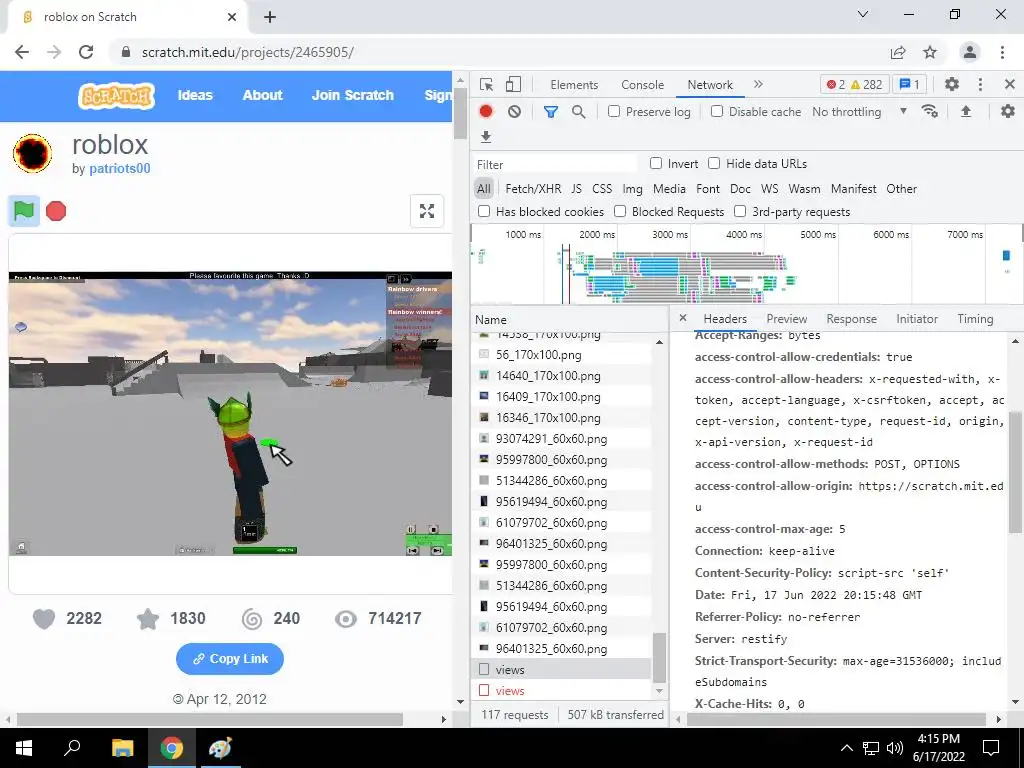Click the red stop sign button
The image size is (1024, 768).
click(x=56, y=211)
